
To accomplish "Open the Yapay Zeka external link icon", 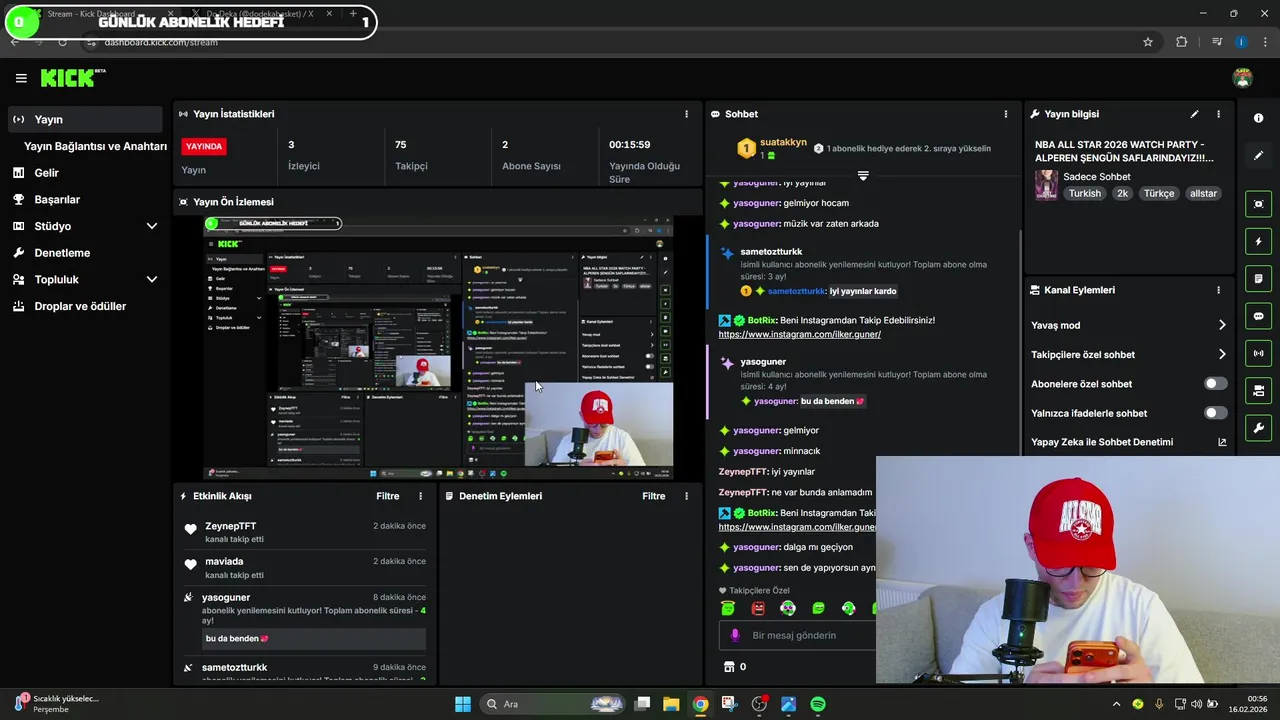I will click(x=1221, y=442).
